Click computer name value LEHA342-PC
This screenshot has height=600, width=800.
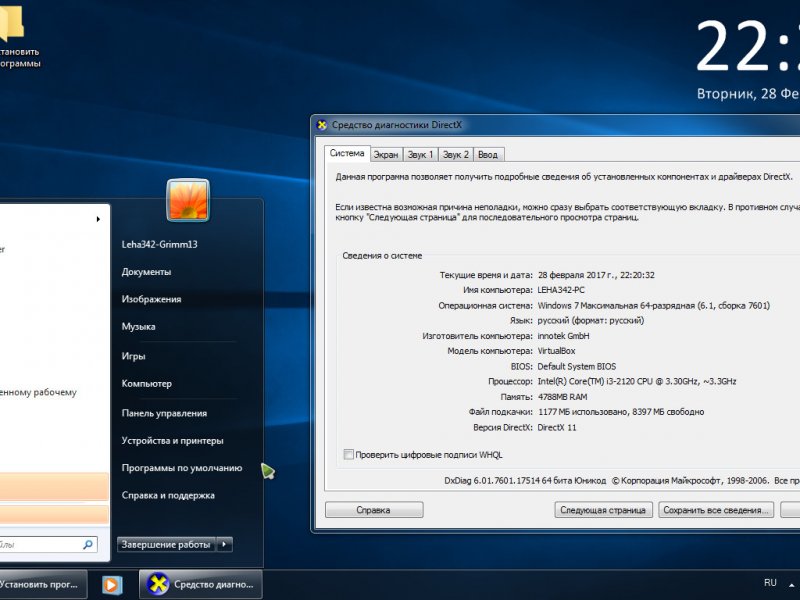pos(561,290)
